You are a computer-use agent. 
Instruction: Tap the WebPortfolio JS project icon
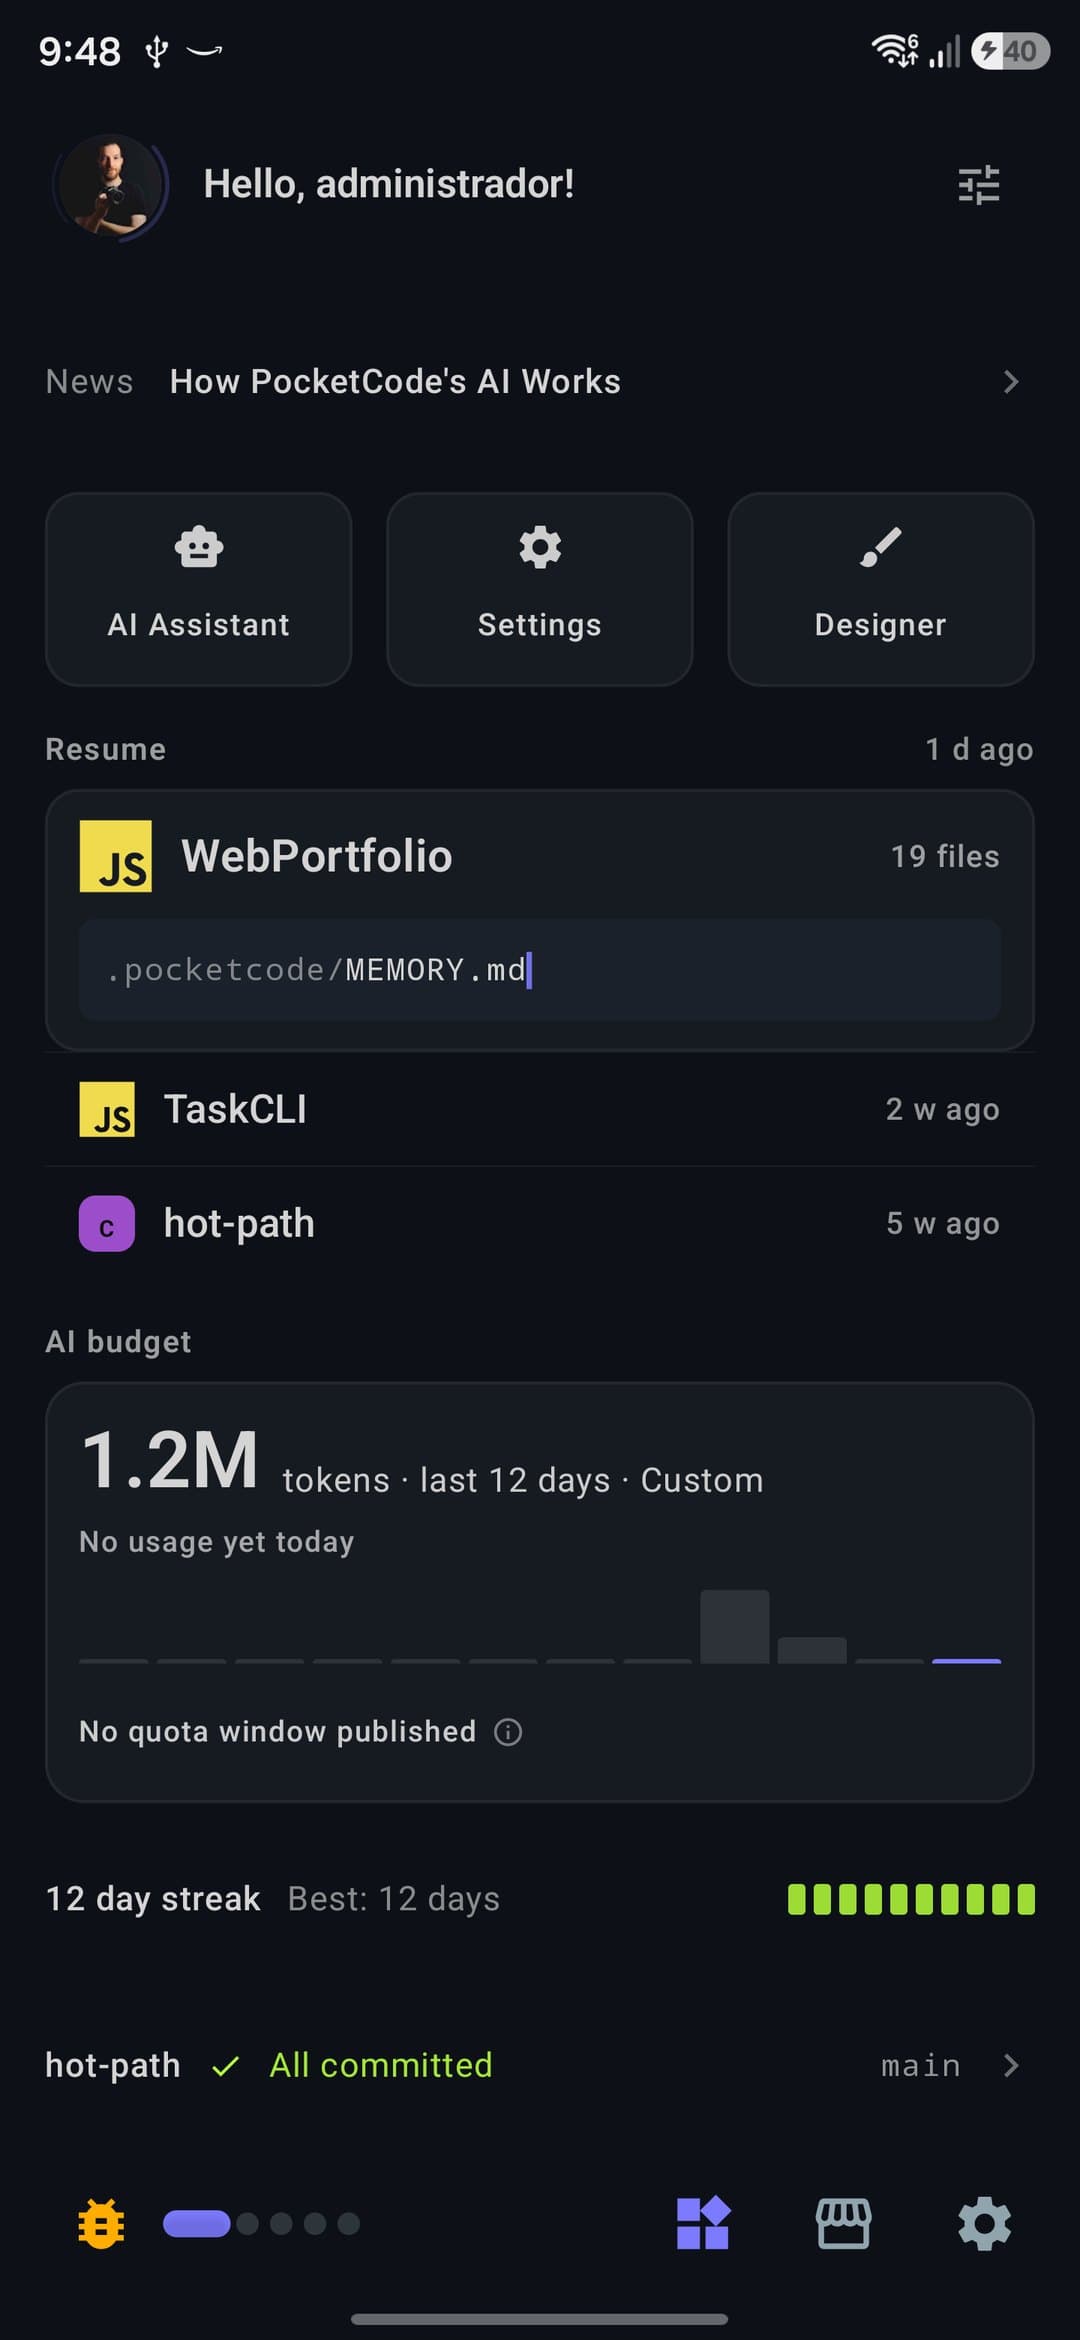pos(116,856)
